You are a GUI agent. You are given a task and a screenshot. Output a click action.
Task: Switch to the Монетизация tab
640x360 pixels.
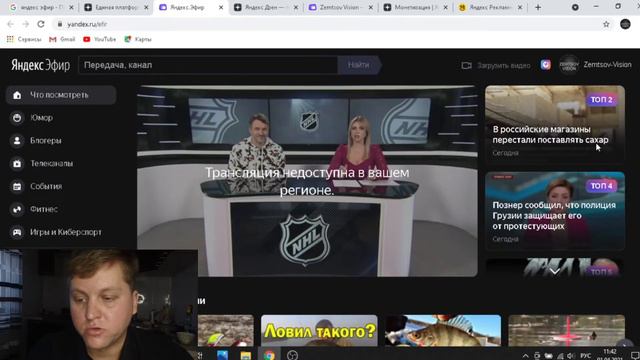(416, 7)
